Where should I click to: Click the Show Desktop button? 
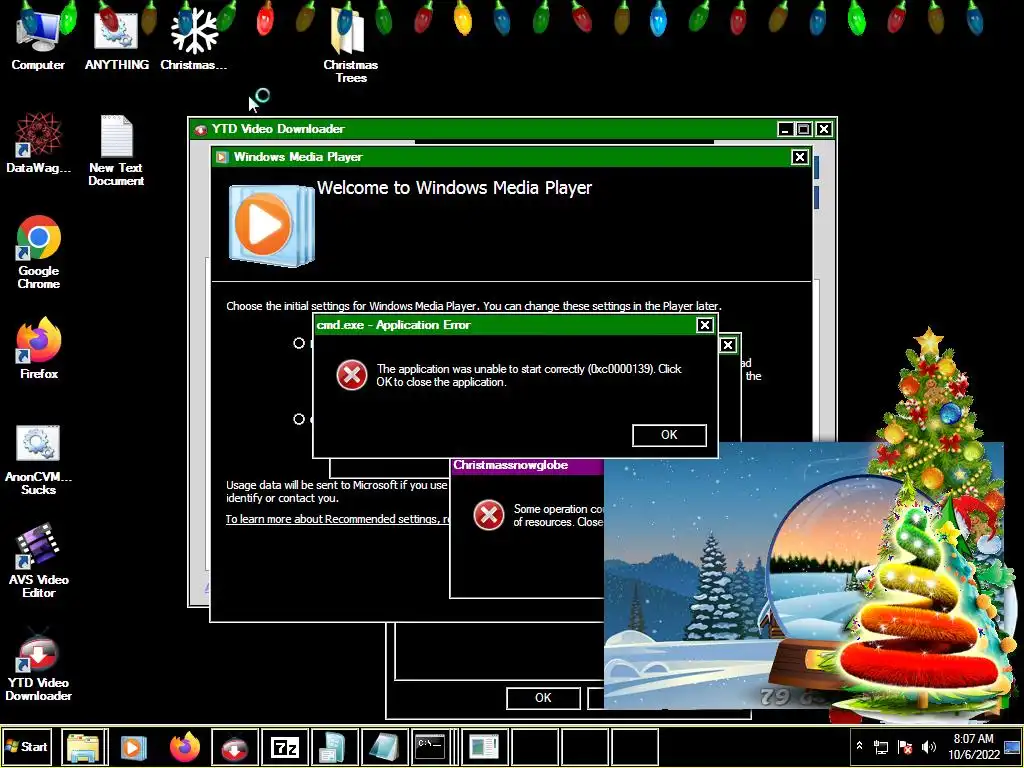(x=1013, y=746)
